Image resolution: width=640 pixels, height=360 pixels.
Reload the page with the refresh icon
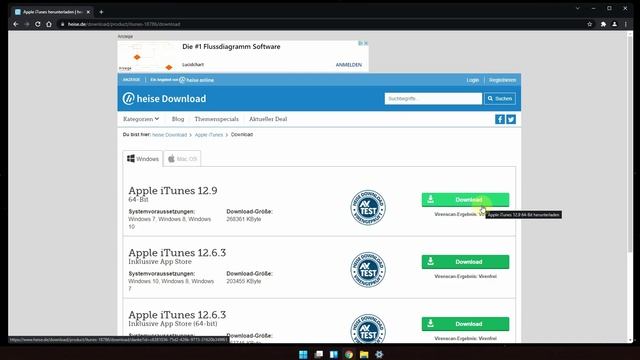click(38, 24)
